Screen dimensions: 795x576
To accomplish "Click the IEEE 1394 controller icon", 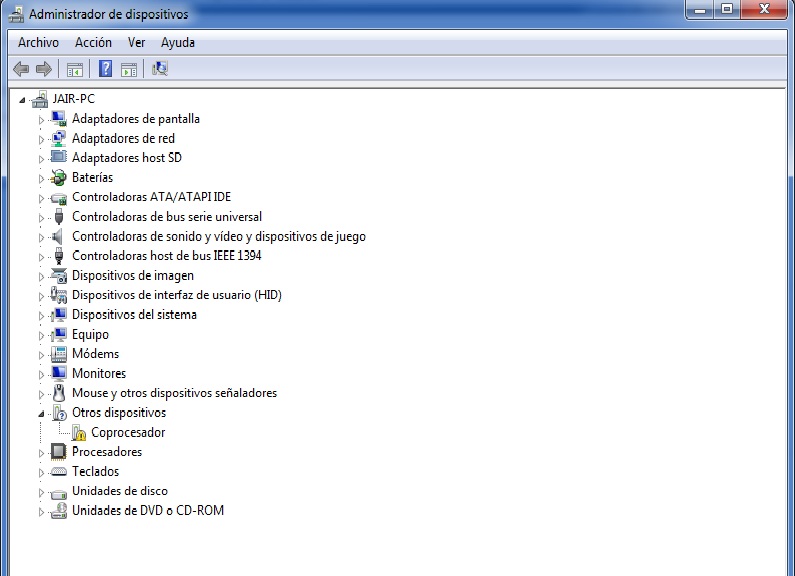I will tap(59, 256).
